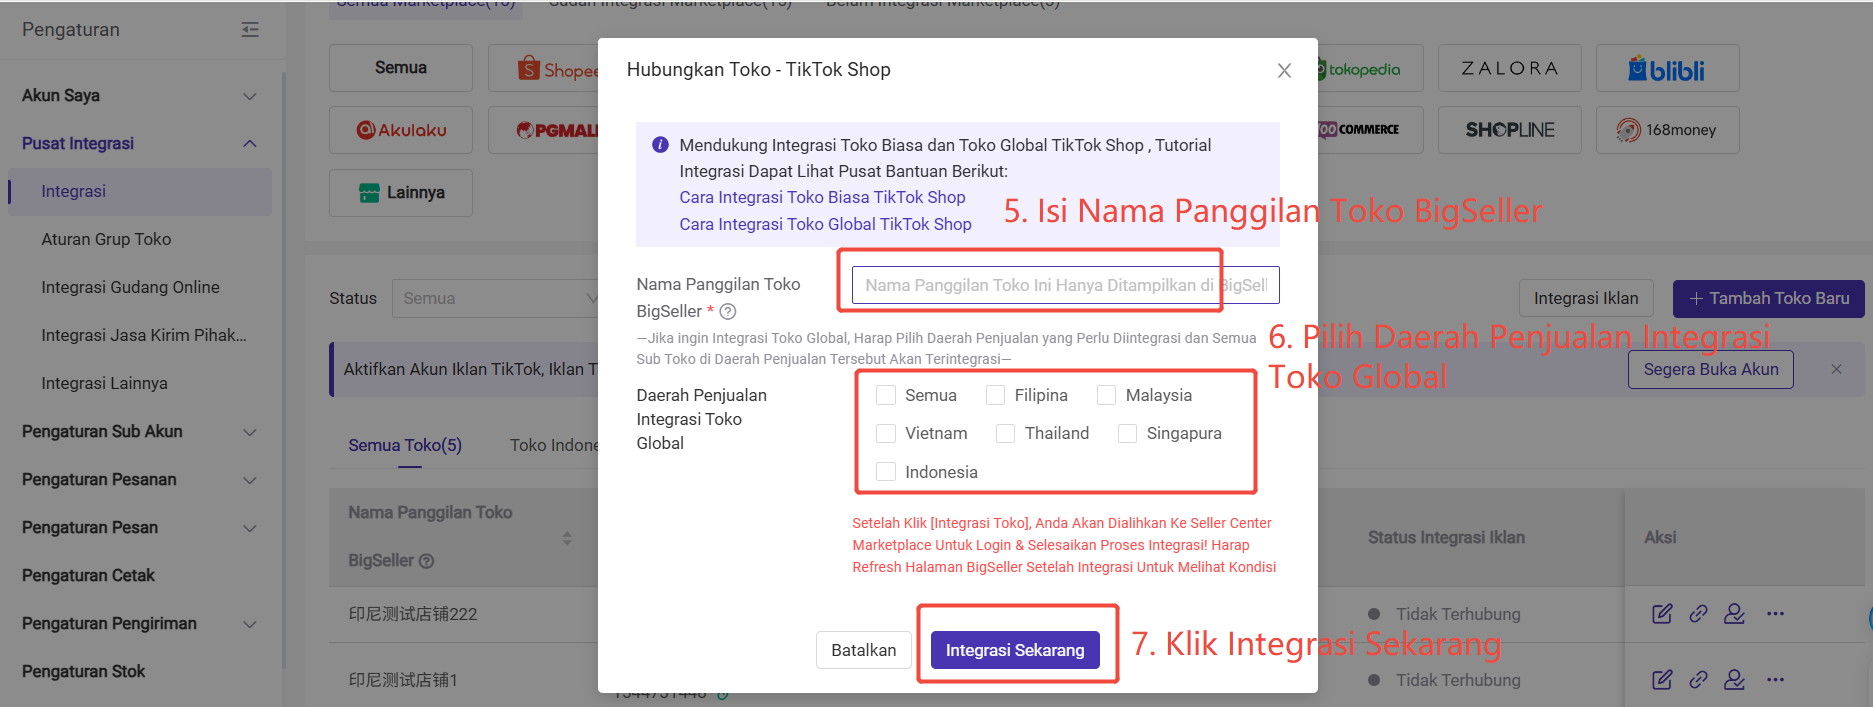1873x707 pixels.
Task: Switch to the Semua Toko(5) tab
Action: [x=405, y=445]
